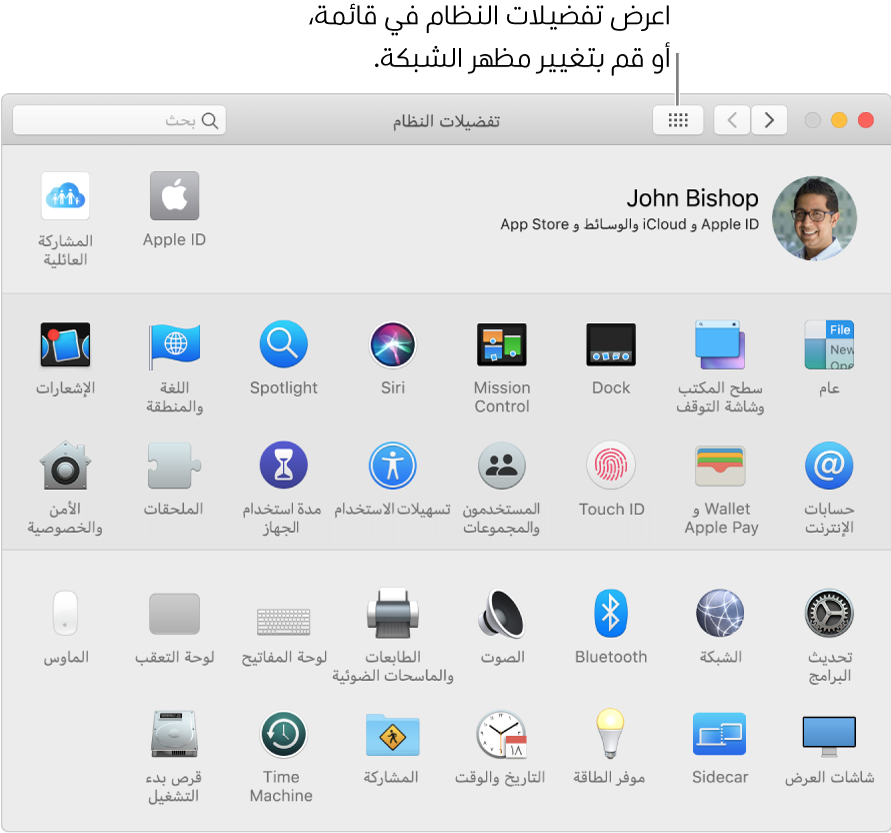This screenshot has height=833, width=891.
Task: Open Family Sharing (المشاركة العائلية) pane
Action: point(65,196)
